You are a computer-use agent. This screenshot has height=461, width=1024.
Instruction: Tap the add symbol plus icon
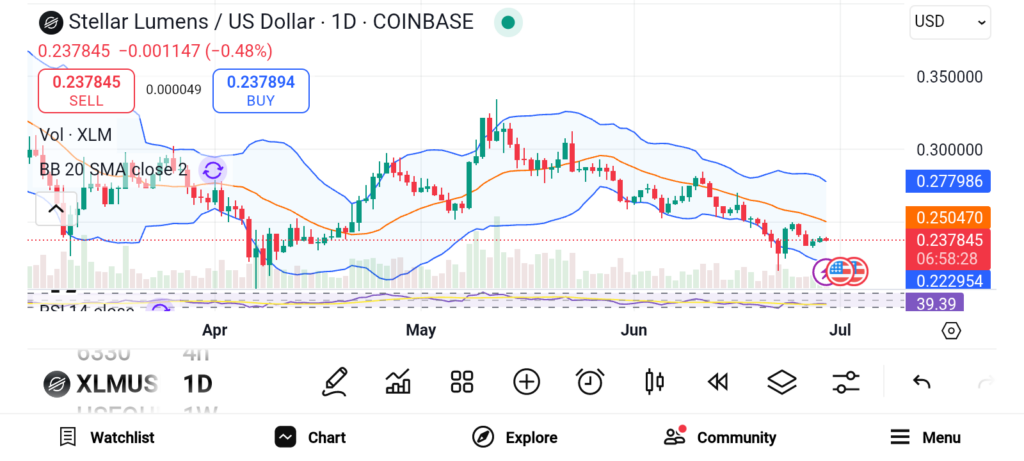click(526, 382)
